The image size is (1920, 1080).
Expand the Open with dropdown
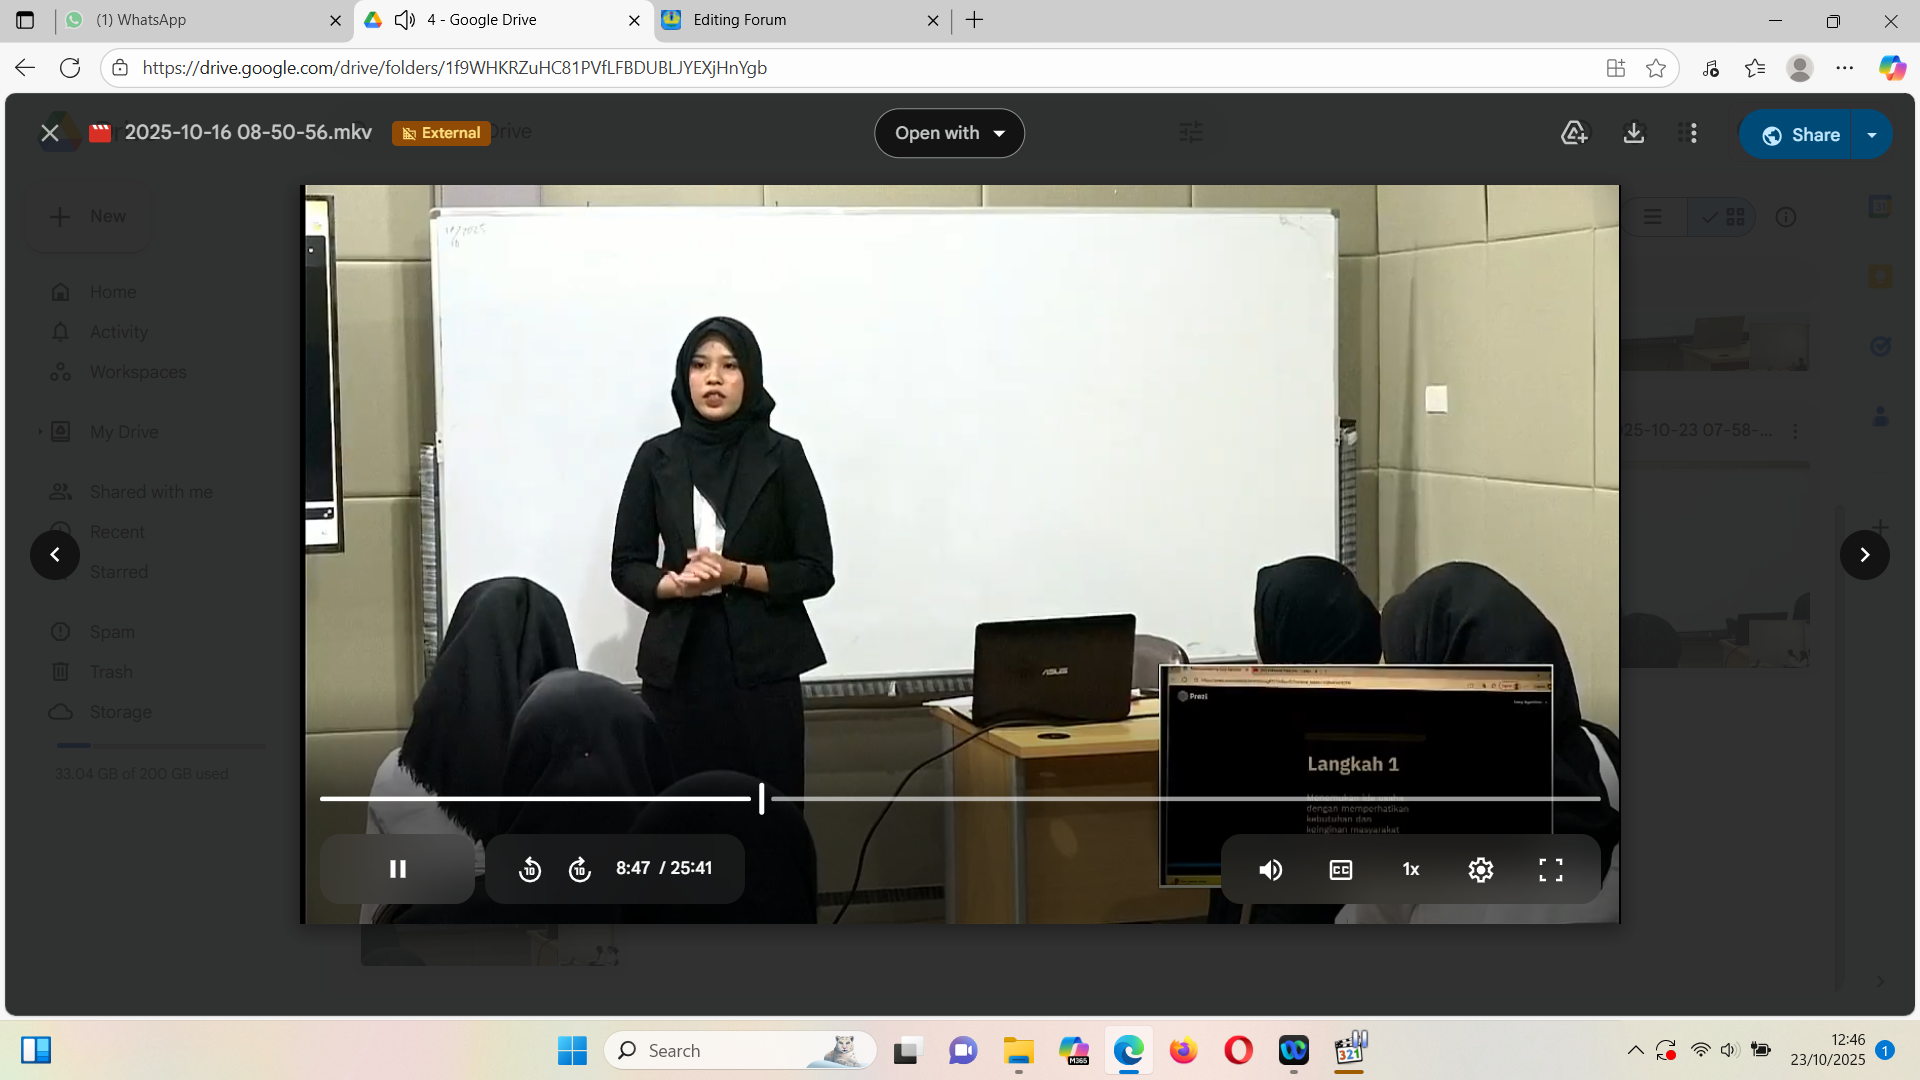coord(949,133)
